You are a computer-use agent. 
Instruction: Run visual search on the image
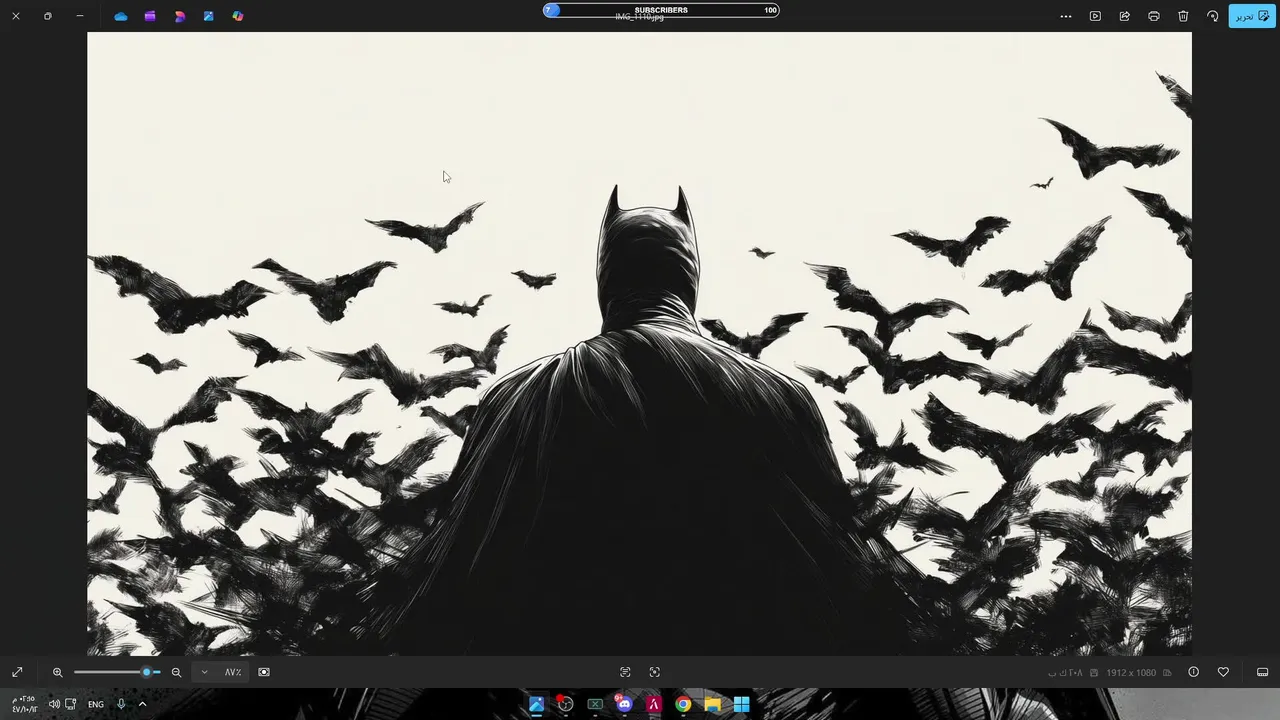[655, 672]
